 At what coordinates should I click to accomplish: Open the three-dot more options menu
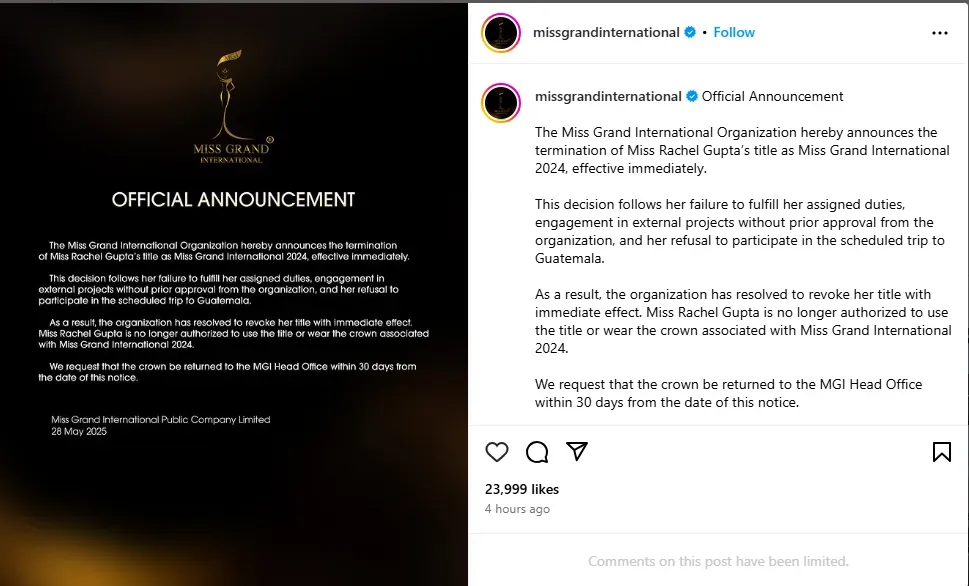[x=939, y=33]
